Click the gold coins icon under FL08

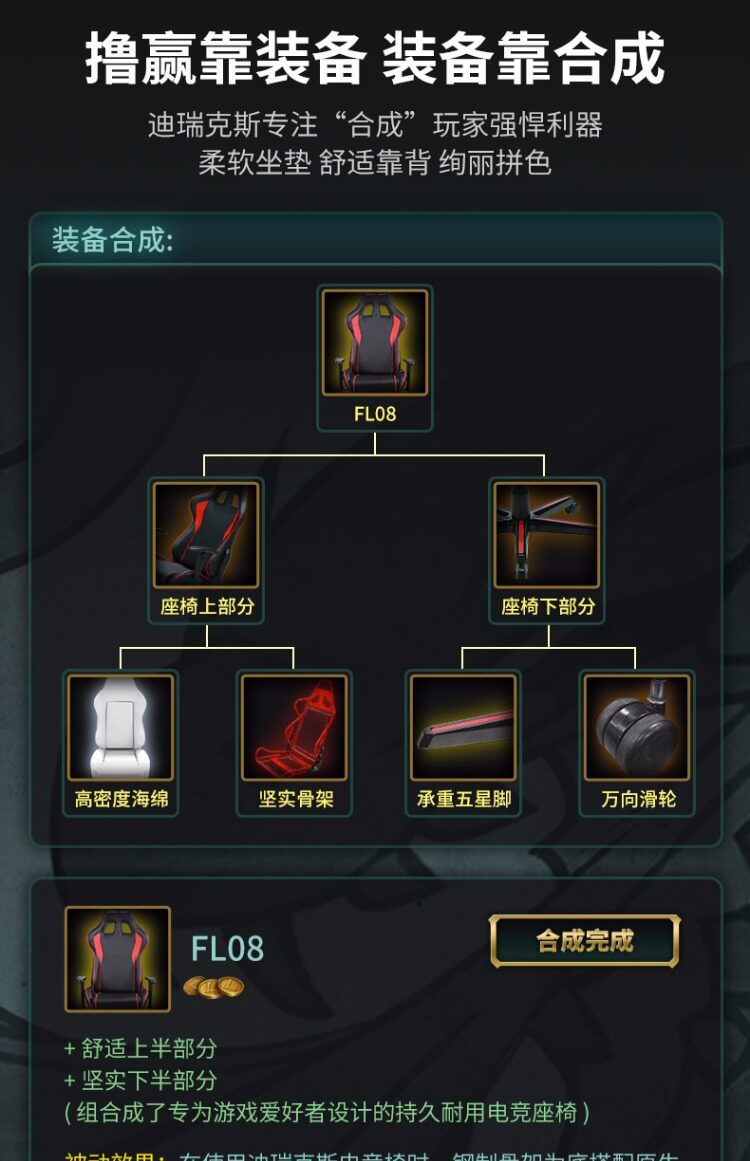point(213,987)
